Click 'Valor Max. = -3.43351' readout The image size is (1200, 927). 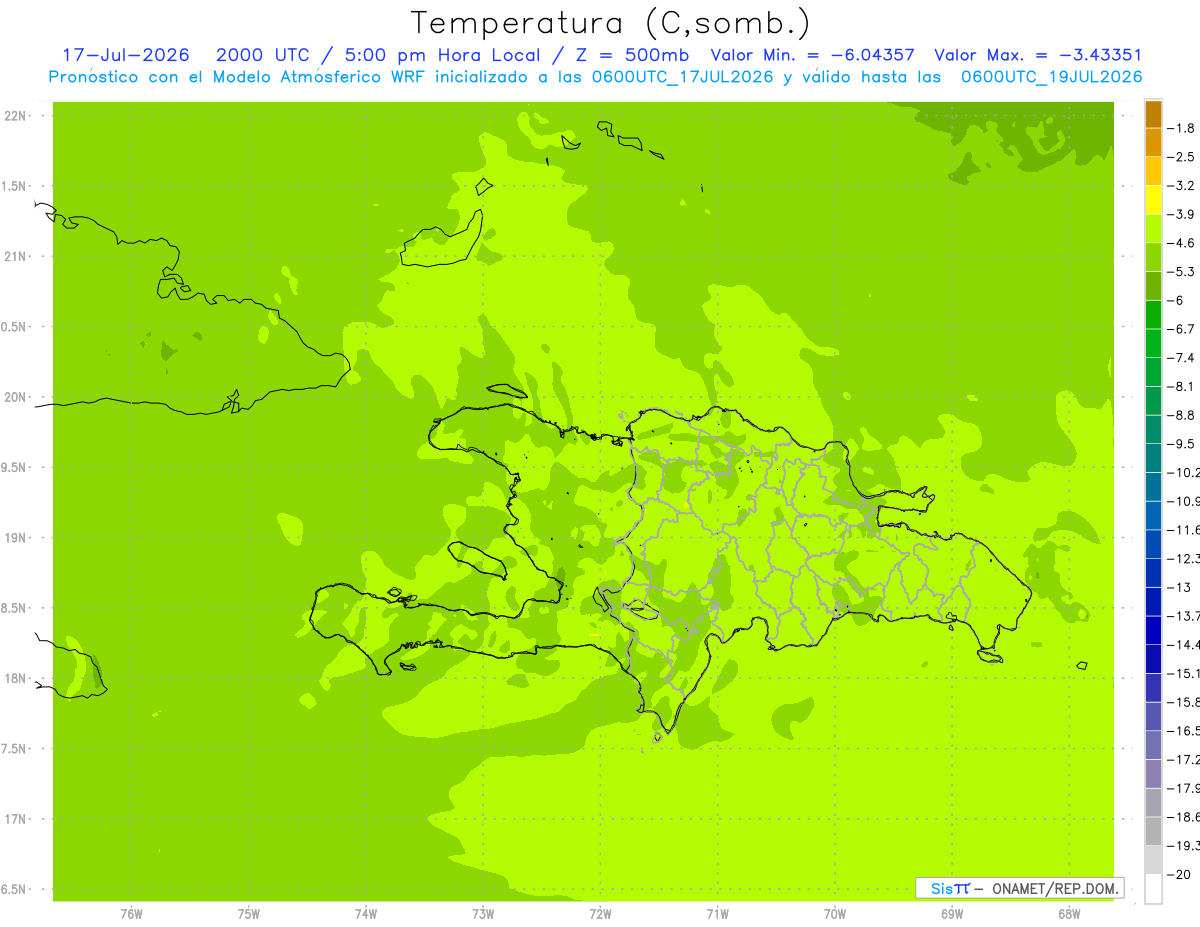pos(1038,55)
